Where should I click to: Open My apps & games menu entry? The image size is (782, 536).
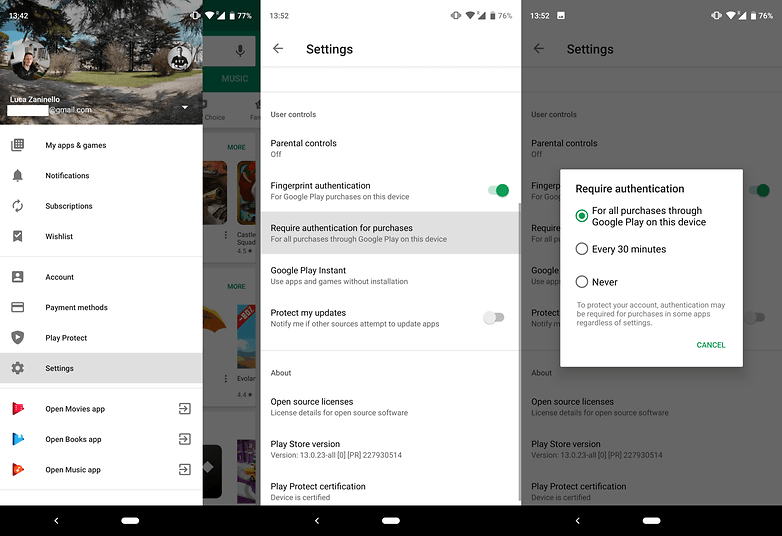coord(101,145)
